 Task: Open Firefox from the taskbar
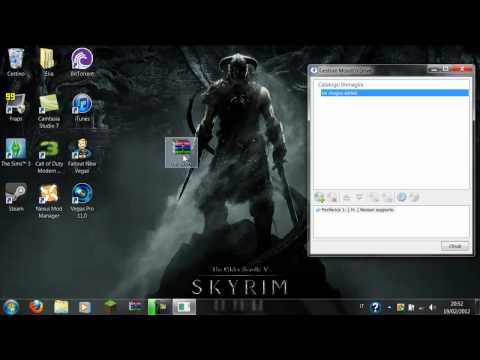(36, 307)
